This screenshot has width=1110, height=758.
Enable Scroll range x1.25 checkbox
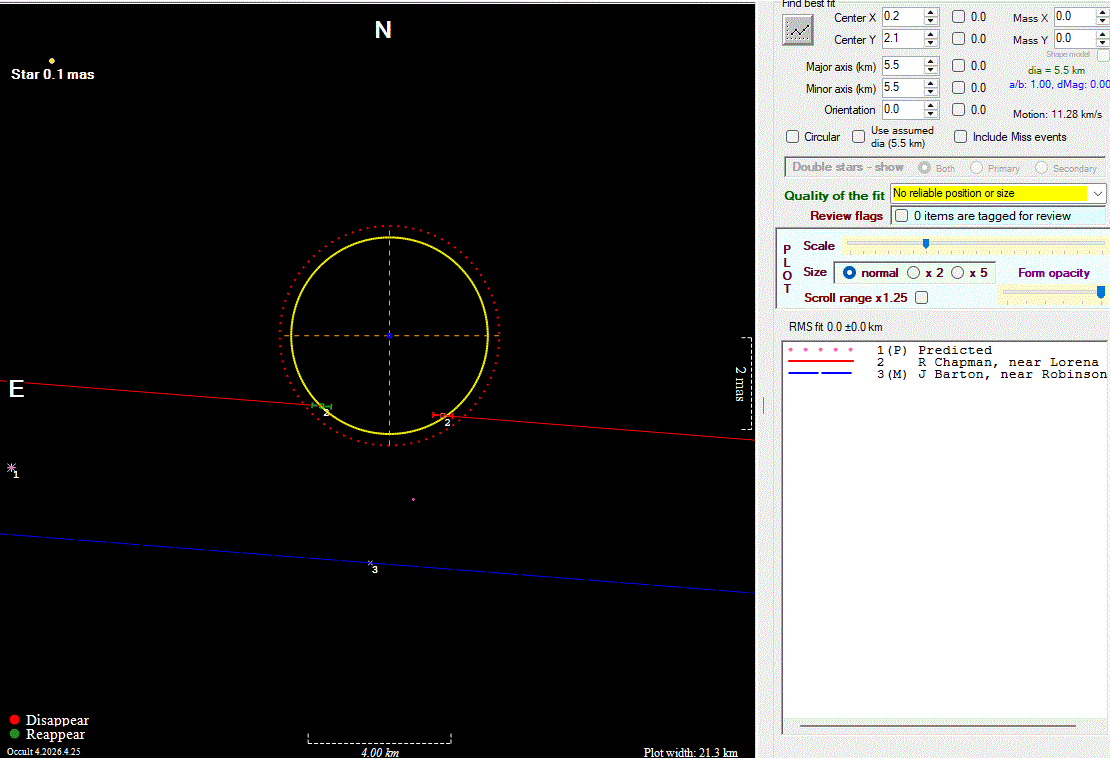922,298
